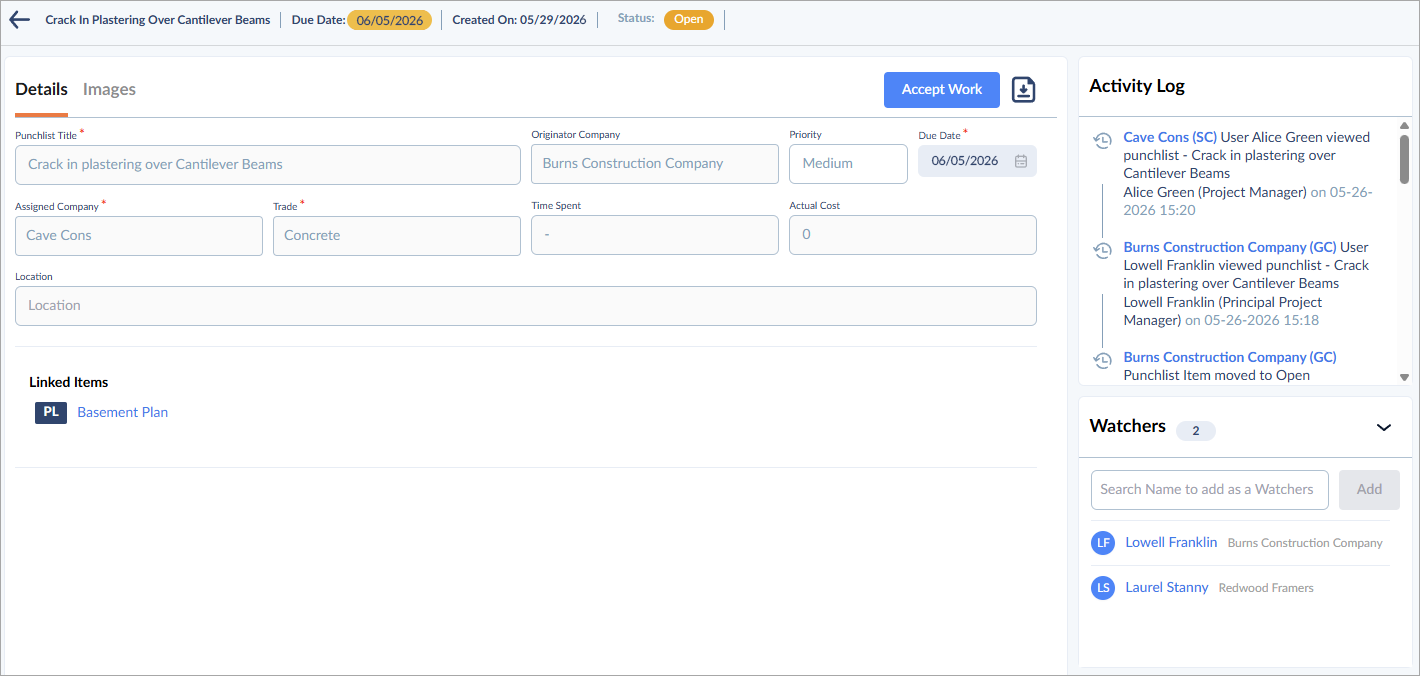Image resolution: width=1420 pixels, height=676 pixels.
Task: Click the Accept Work button
Action: click(x=942, y=90)
